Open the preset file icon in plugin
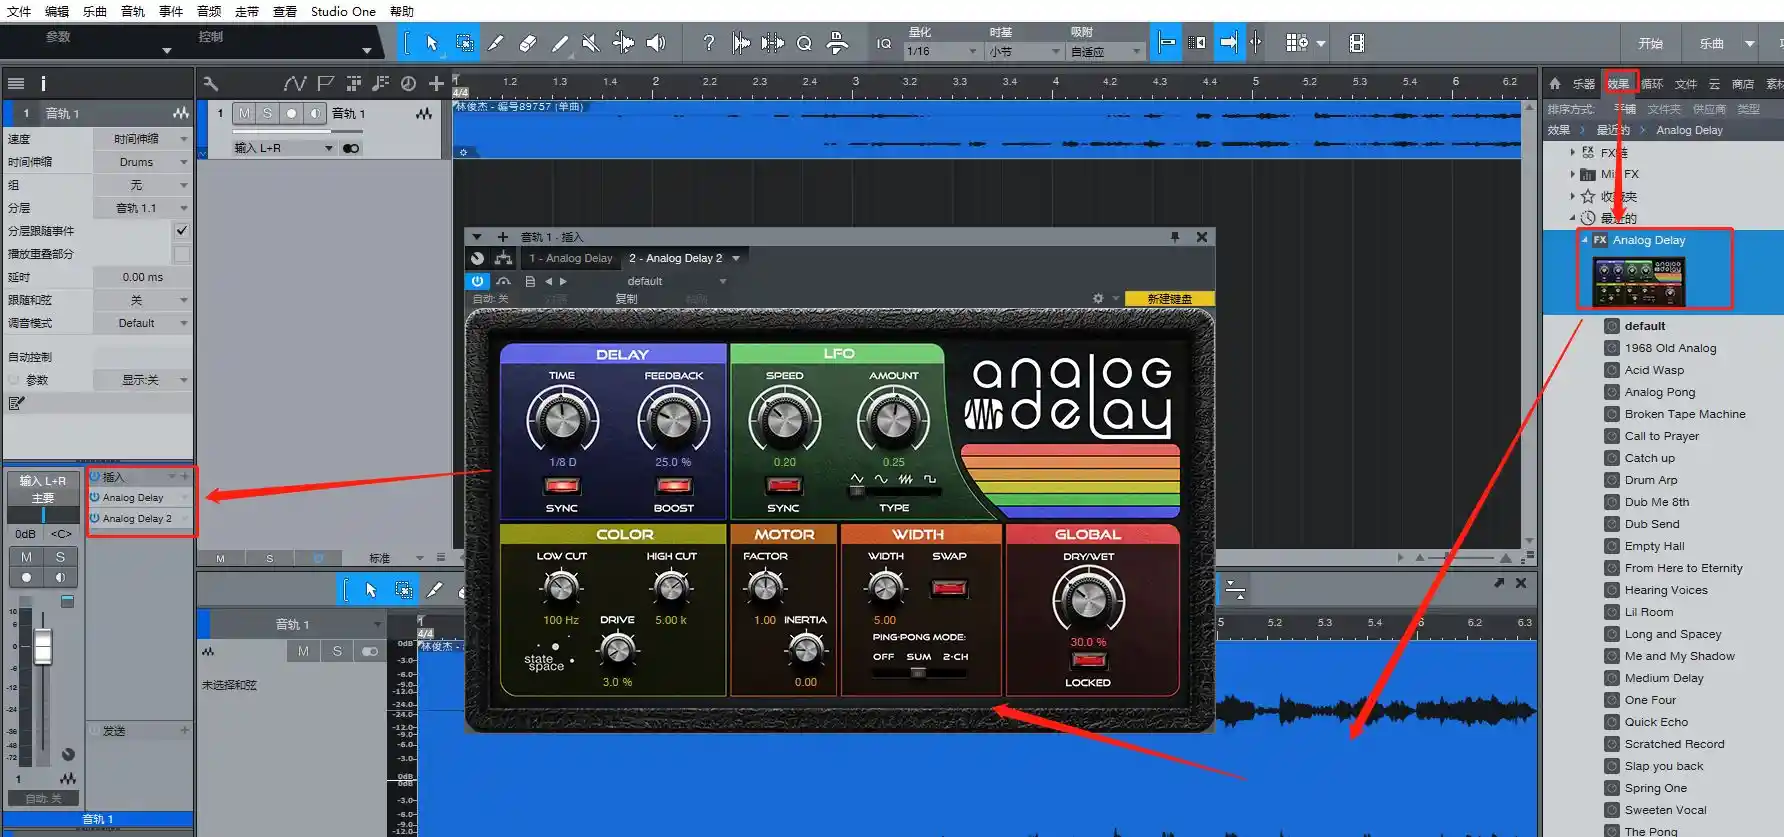This screenshot has width=1784, height=837. click(530, 281)
